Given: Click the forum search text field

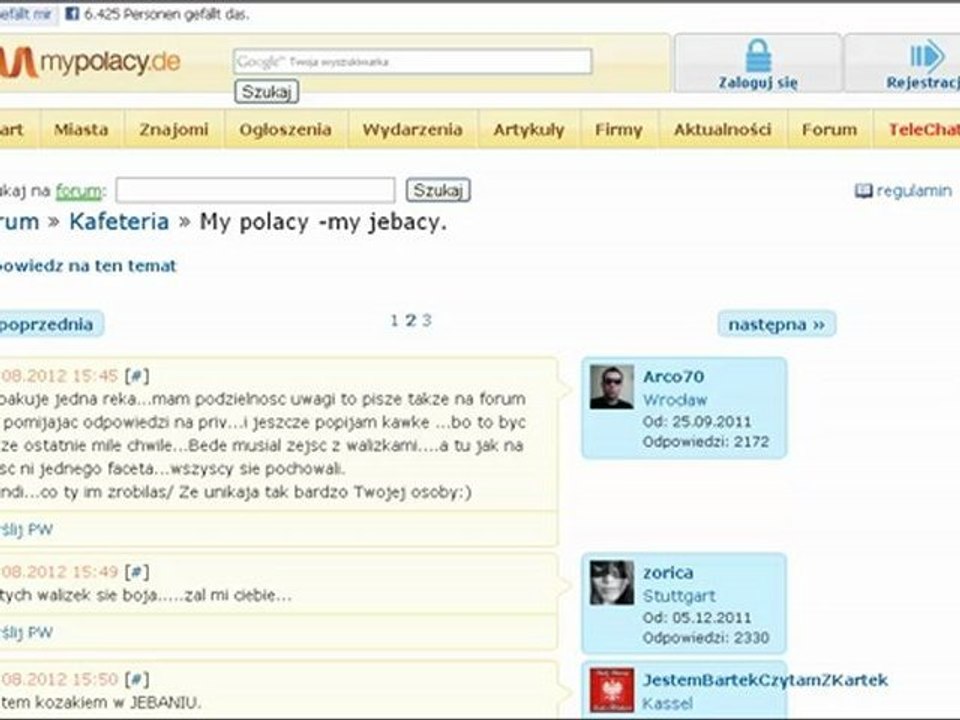Looking at the screenshot, I should point(255,190).
